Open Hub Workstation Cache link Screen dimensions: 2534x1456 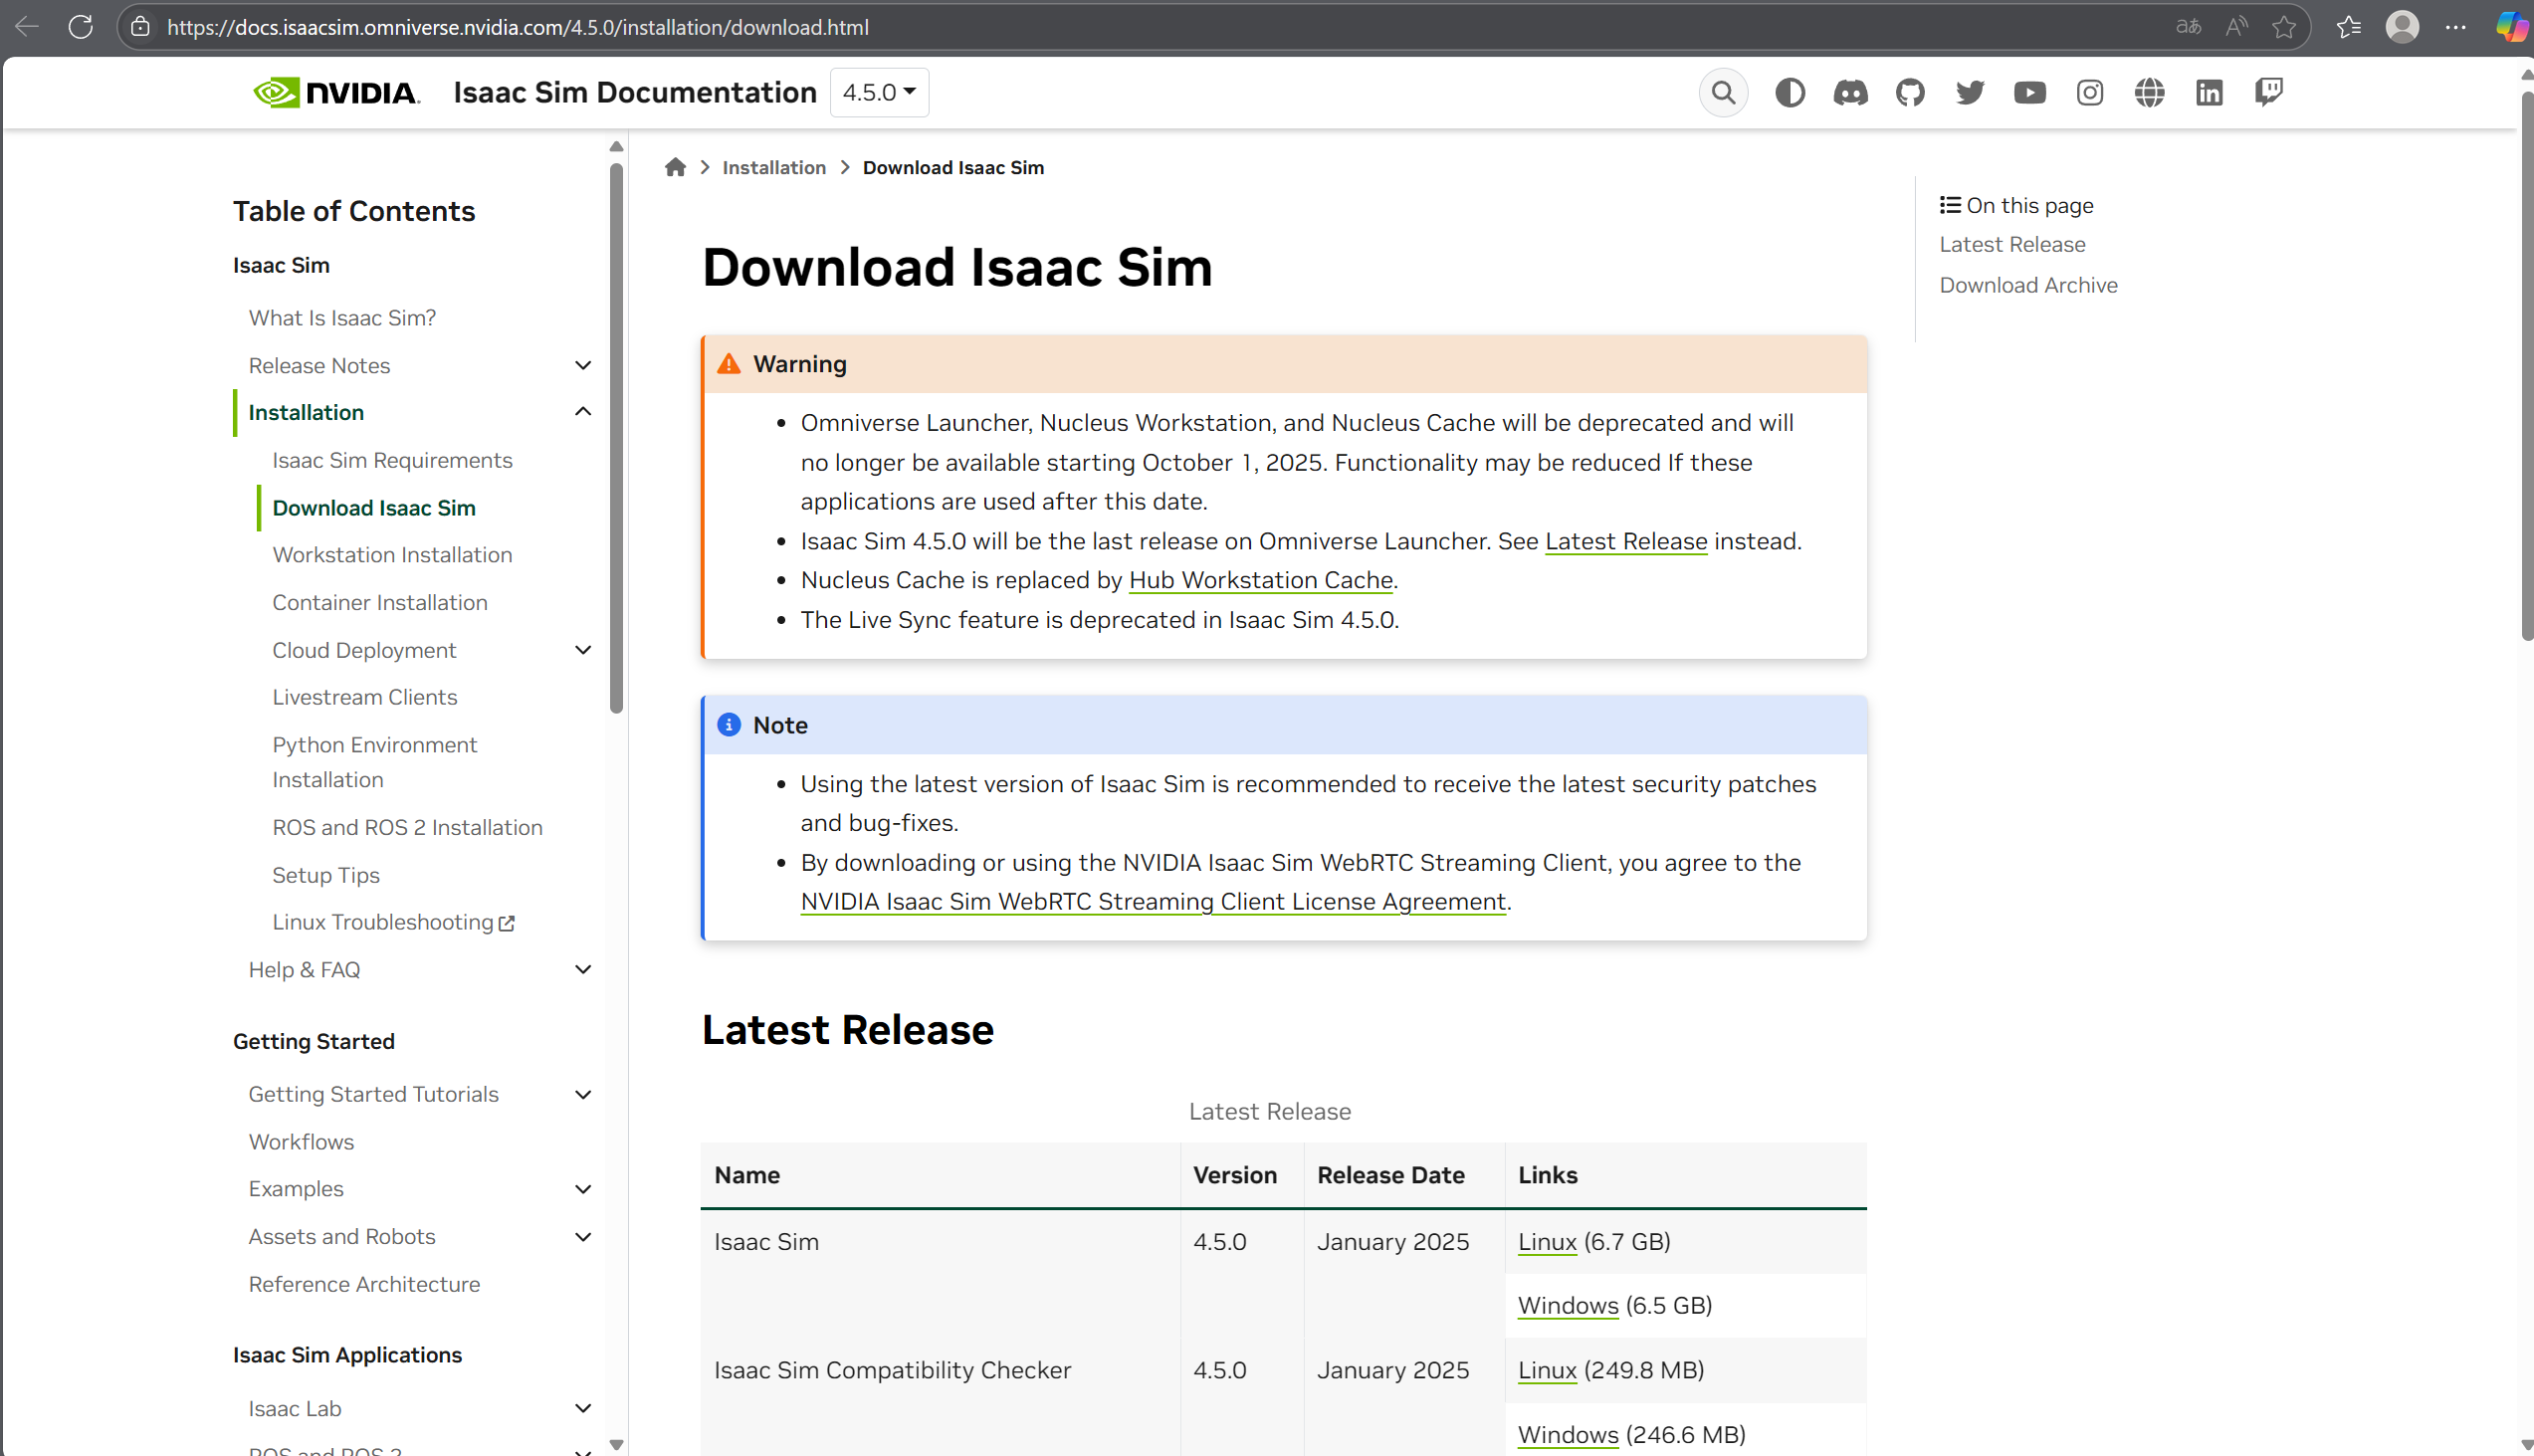point(1261,580)
